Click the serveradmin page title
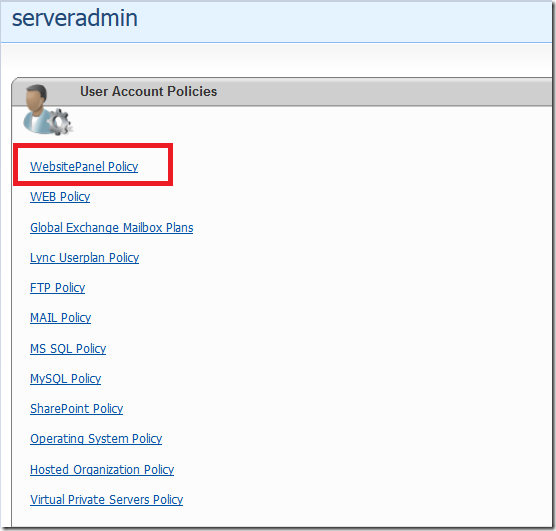Viewport: 556px width, 531px height. pos(75,18)
